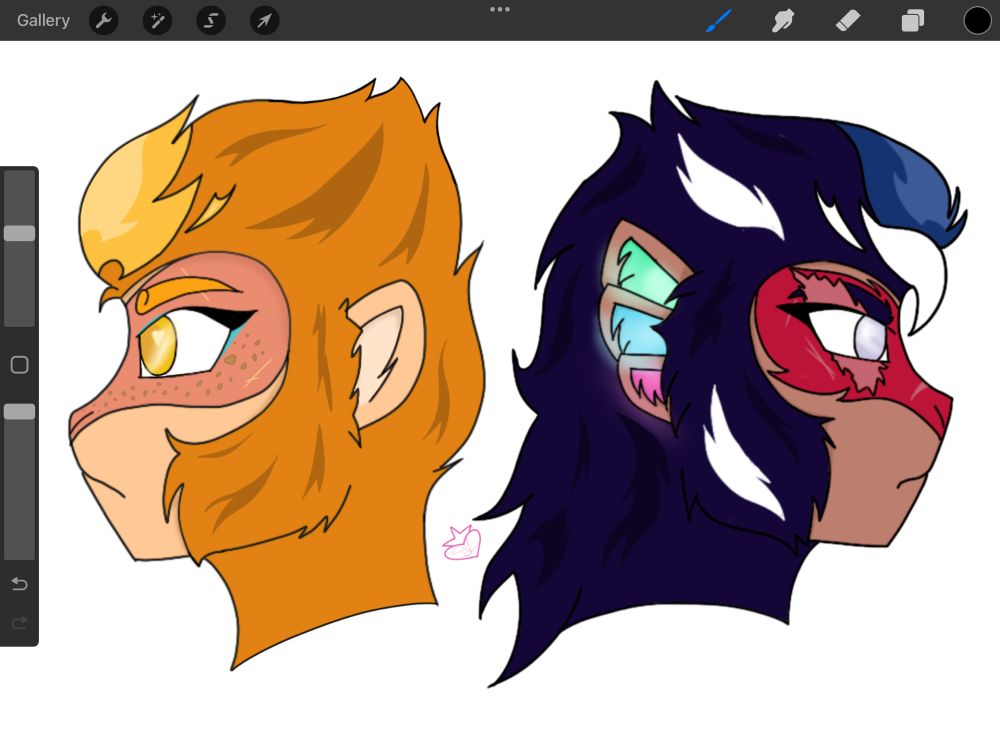Open the Layers panel

[913, 20]
